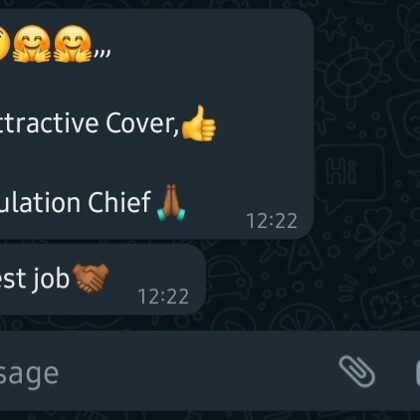This screenshot has height=420, width=420.
Task: Click the turtle doodle in chat background
Action: (355, 72)
